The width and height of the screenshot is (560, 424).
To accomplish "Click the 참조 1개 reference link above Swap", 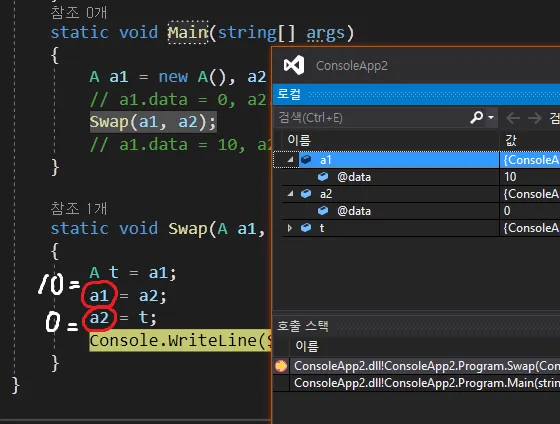I will (x=79, y=209).
